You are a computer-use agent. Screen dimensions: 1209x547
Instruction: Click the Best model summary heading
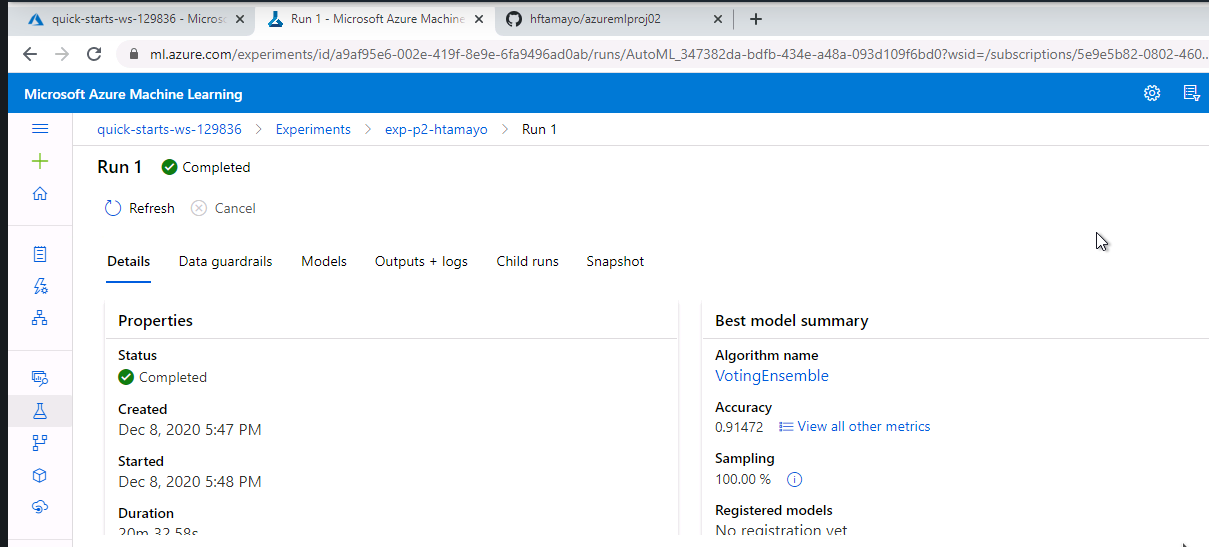pos(792,321)
